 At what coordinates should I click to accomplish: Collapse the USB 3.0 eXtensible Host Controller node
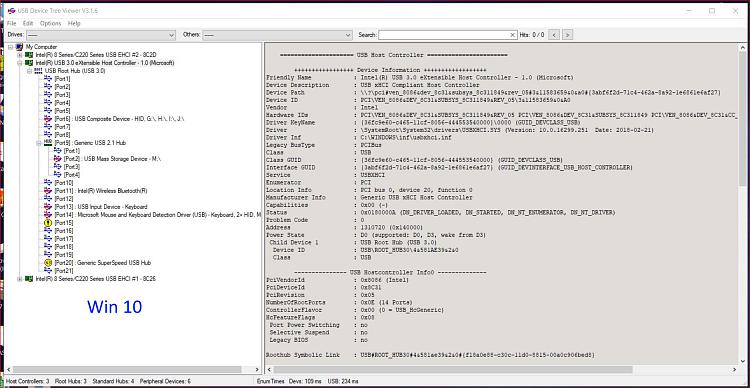tap(20, 63)
